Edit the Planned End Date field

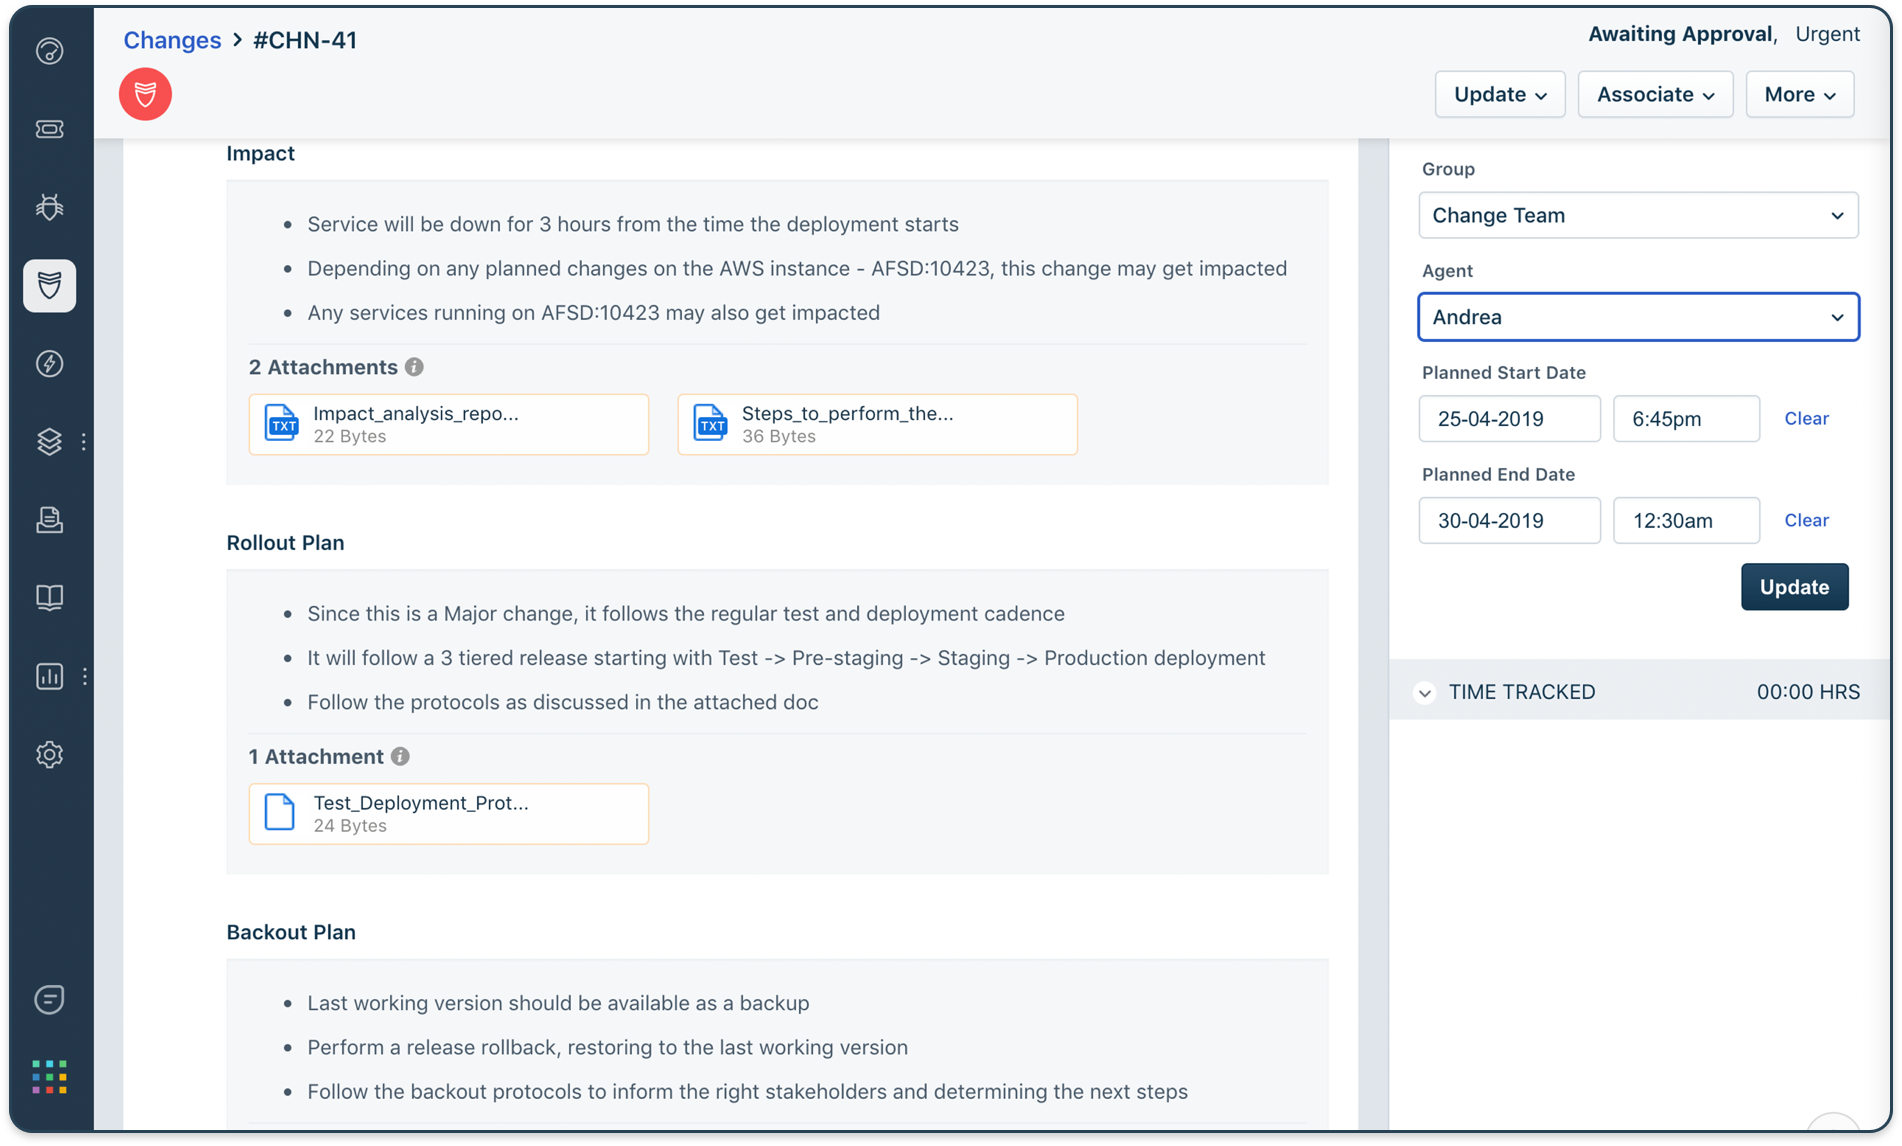pyautogui.click(x=1509, y=520)
